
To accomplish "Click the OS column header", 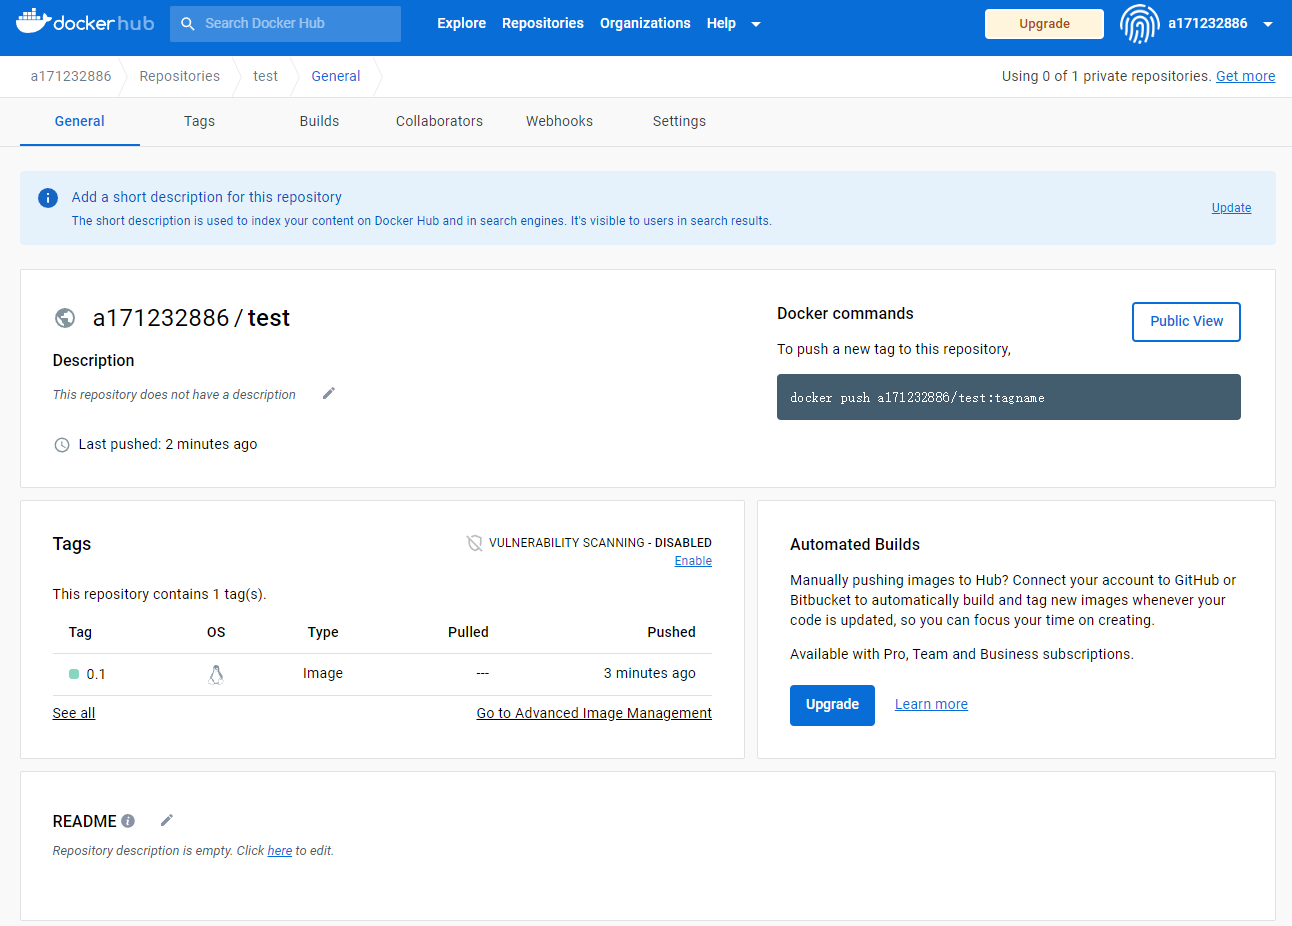I will pyautogui.click(x=216, y=632).
